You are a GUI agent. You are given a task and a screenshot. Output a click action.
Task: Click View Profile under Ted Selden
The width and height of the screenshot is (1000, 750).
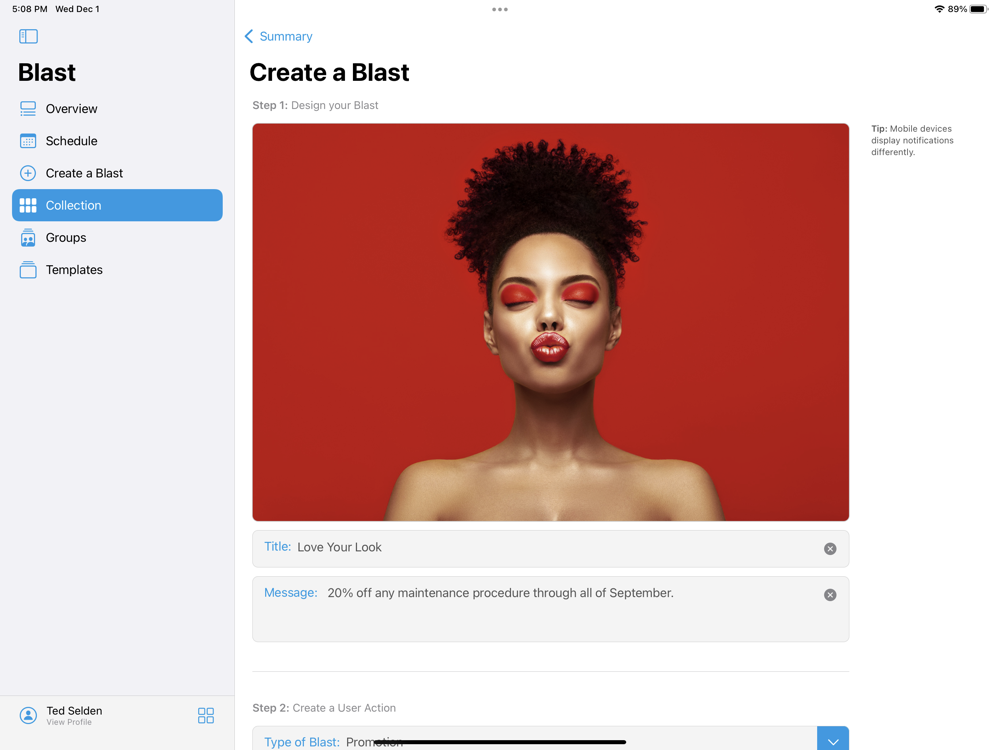click(x=69, y=723)
